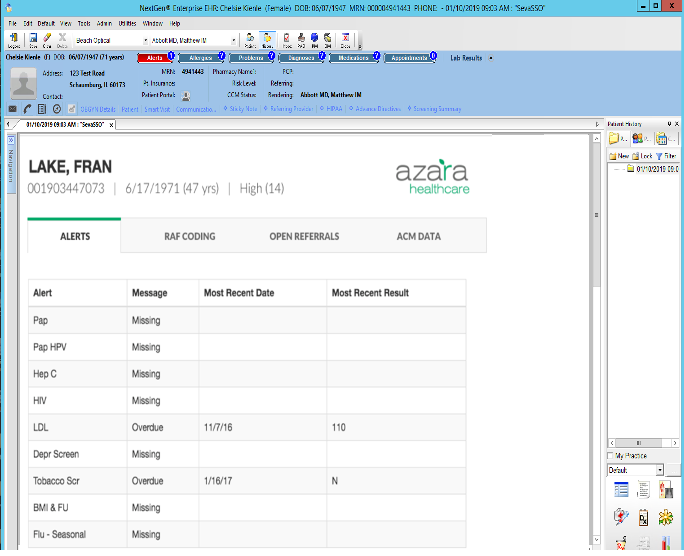This screenshot has width=684, height=556.
Task: Open the people tab in Patient History
Action: pyautogui.click(x=641, y=139)
